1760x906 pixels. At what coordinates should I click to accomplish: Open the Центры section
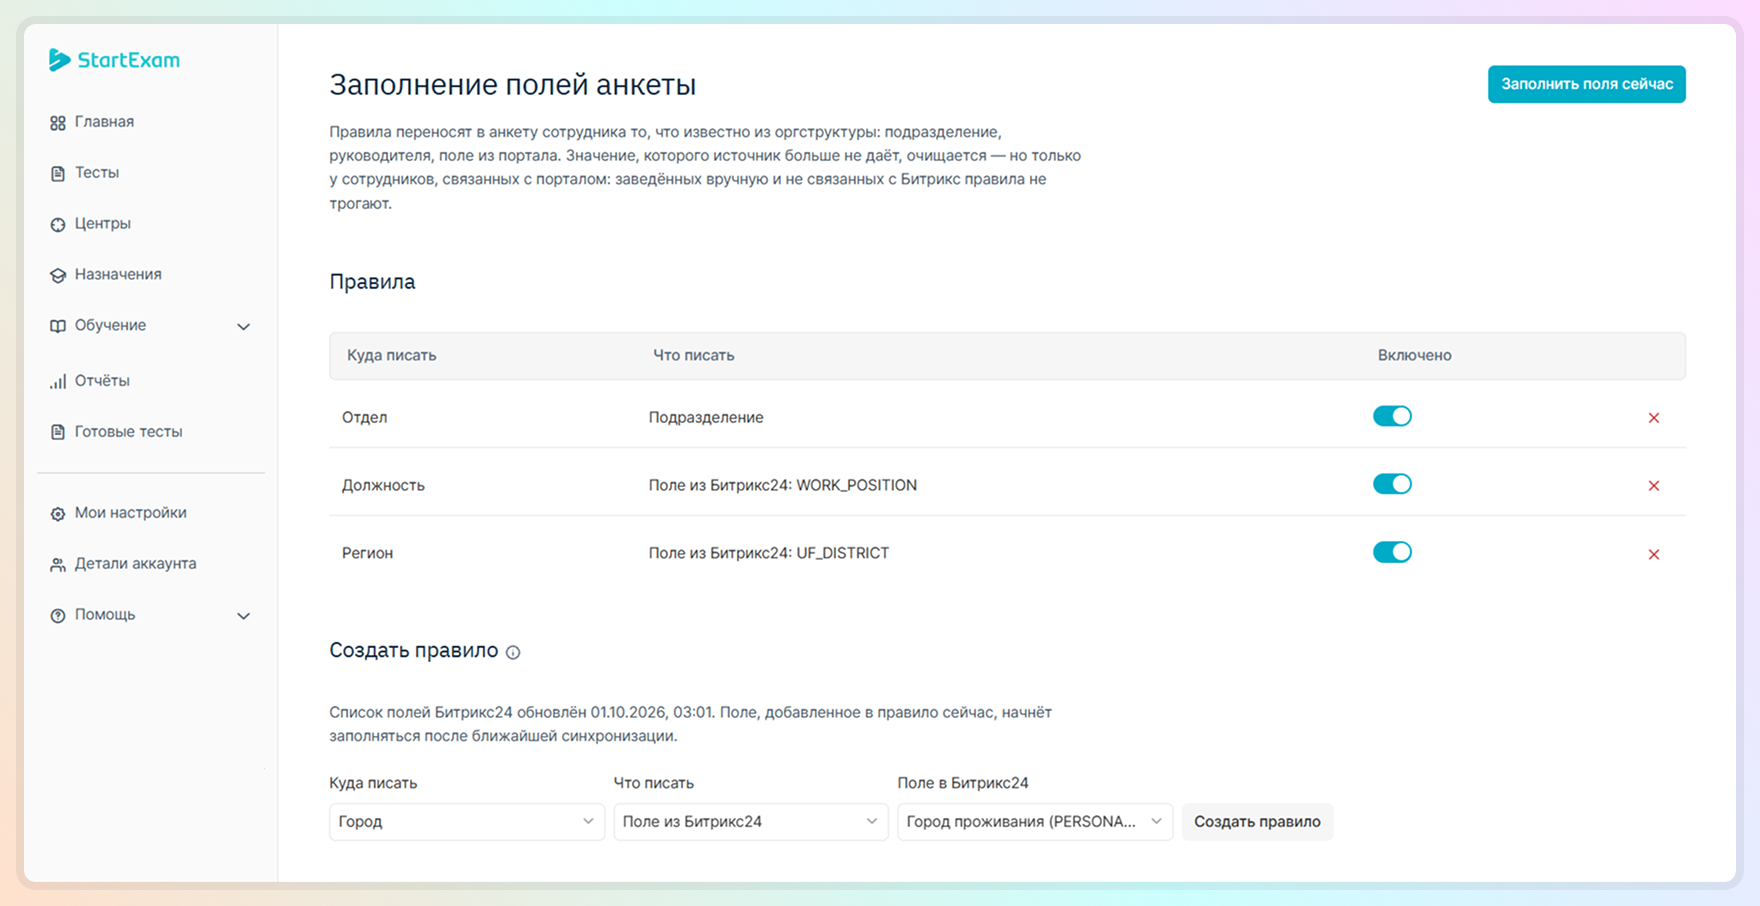[x=103, y=224]
